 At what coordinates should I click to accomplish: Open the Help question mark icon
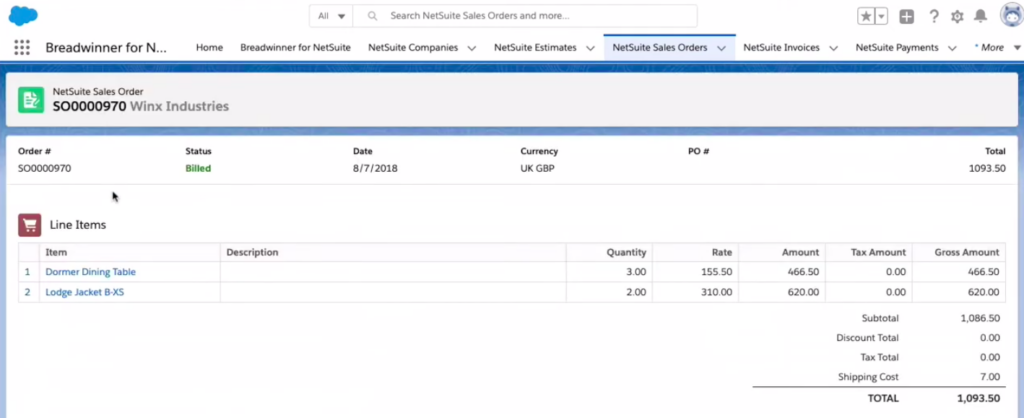[934, 16]
